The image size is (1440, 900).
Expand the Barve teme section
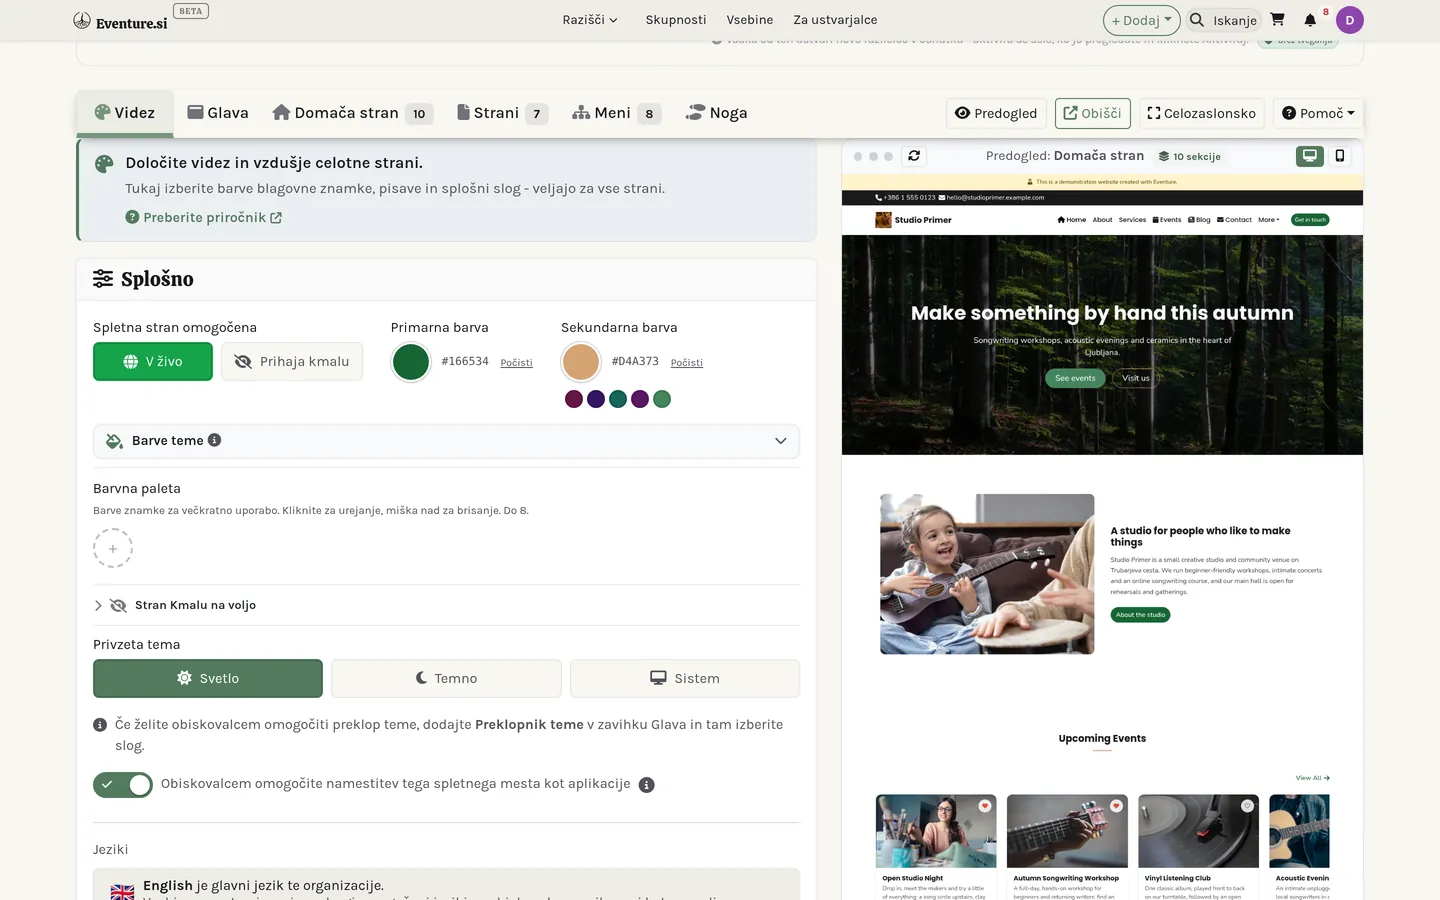coord(446,441)
